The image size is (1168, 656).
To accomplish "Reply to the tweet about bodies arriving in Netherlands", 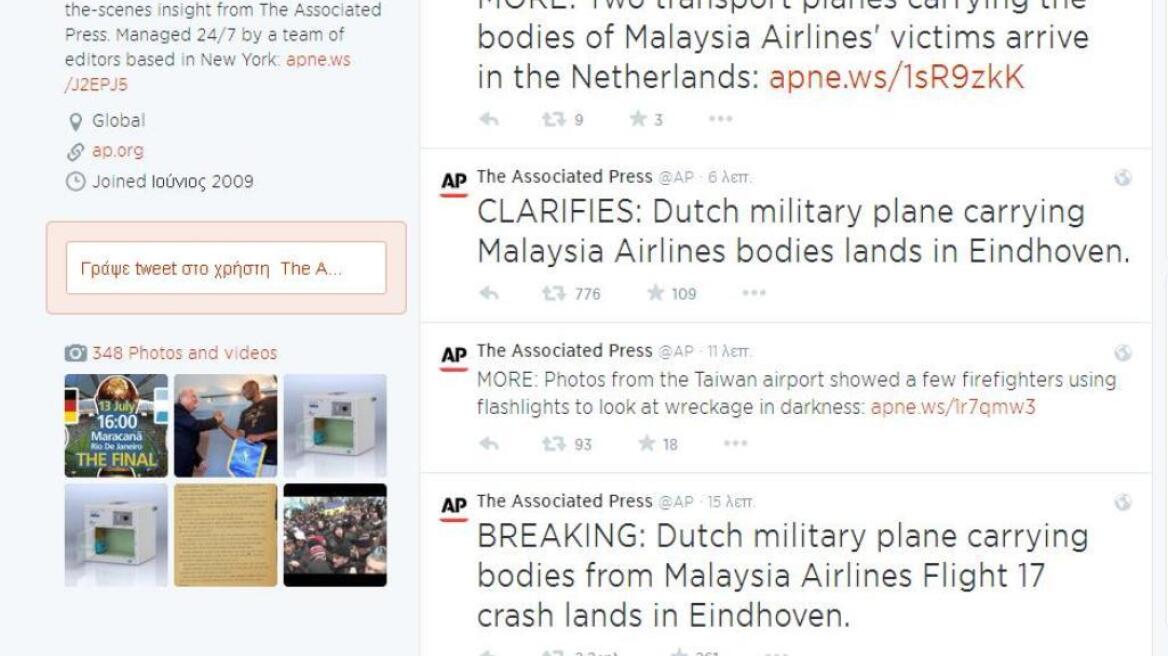I will (x=489, y=119).
